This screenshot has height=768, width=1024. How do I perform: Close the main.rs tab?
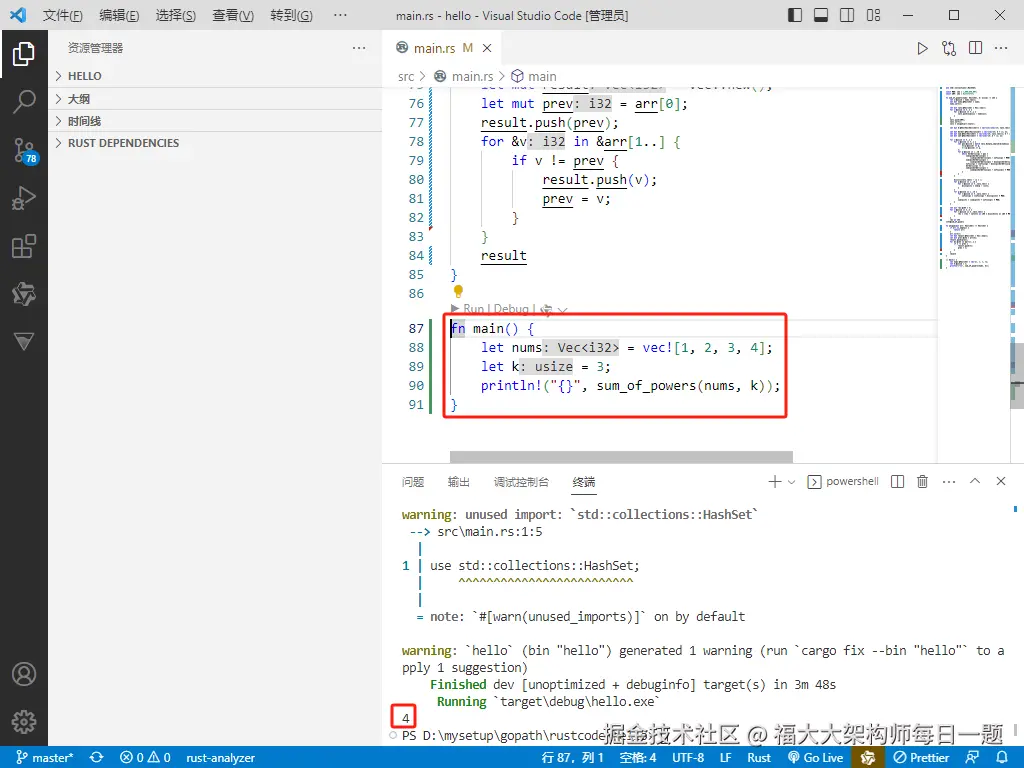[x=487, y=48]
